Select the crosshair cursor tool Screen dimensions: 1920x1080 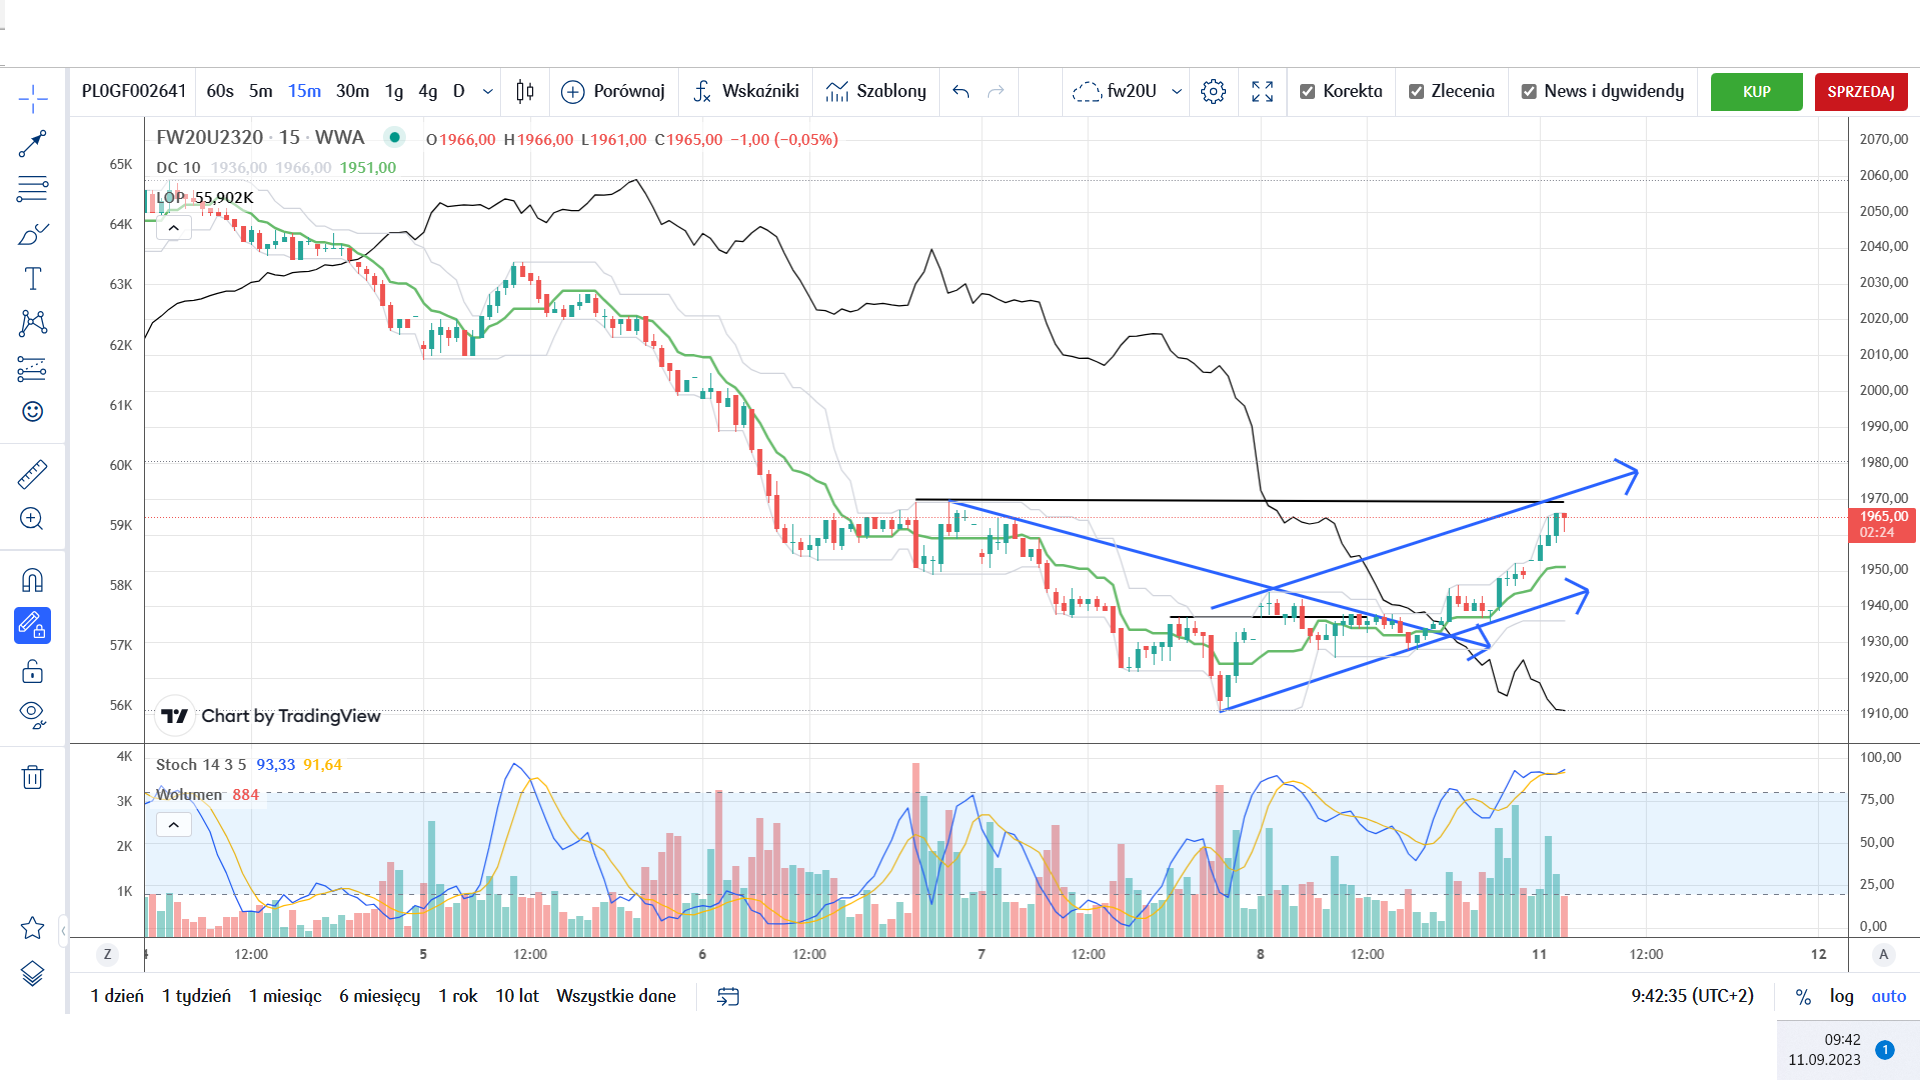[33, 99]
